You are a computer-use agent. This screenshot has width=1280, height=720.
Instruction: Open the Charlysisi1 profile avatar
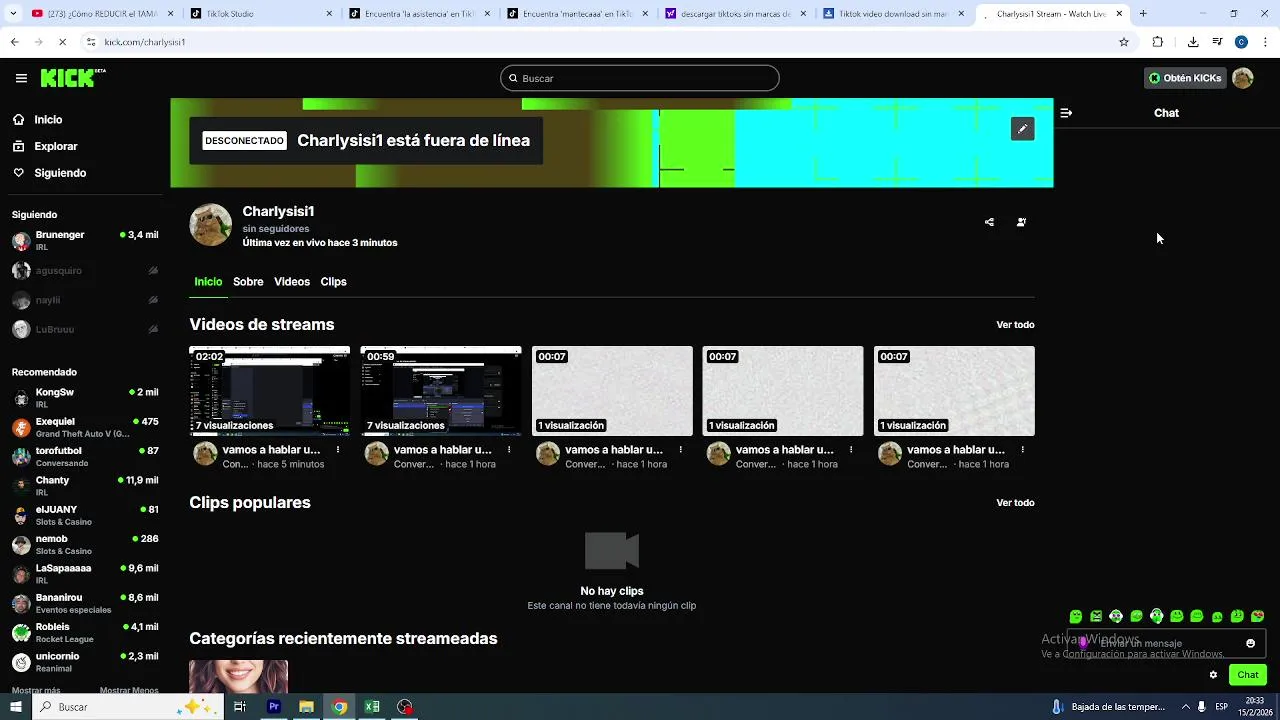coord(210,225)
